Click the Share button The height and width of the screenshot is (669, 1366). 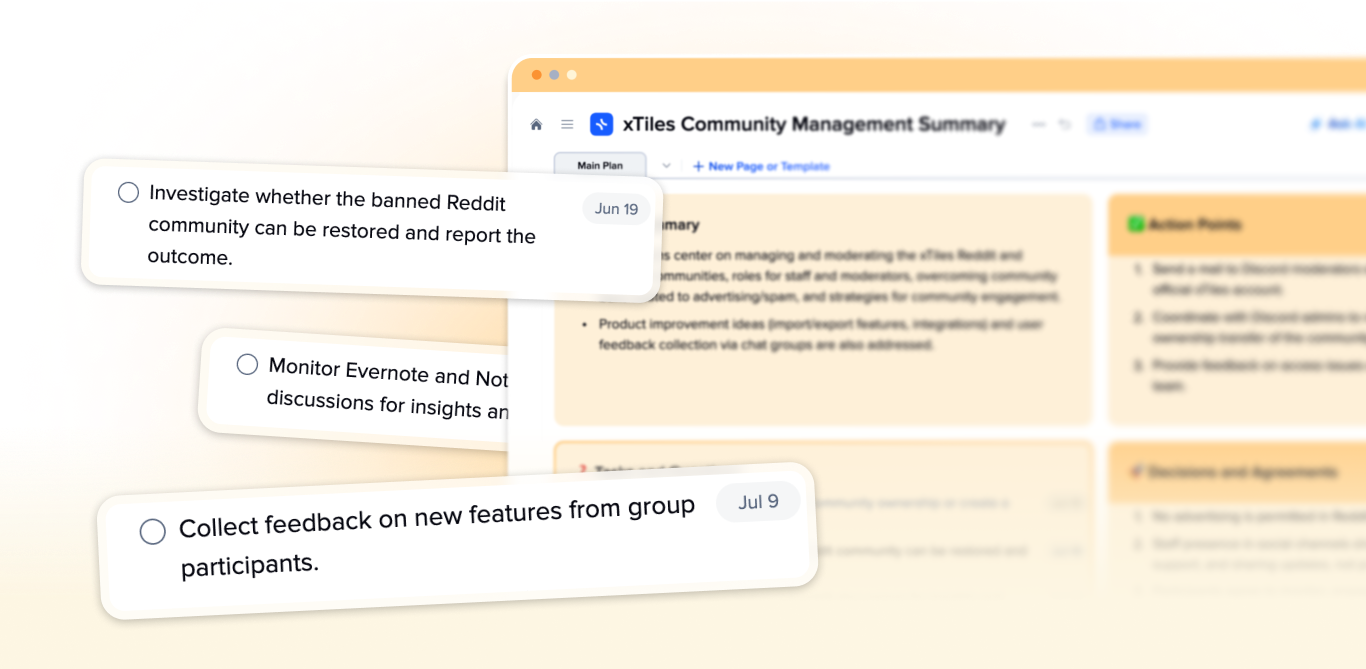[1116, 125]
